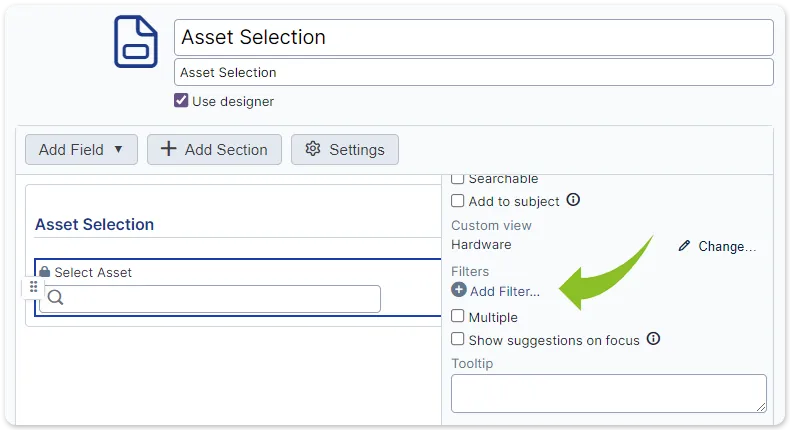Click into the Tooltip text area
Viewport: 790px width, 430px height.
click(x=609, y=393)
